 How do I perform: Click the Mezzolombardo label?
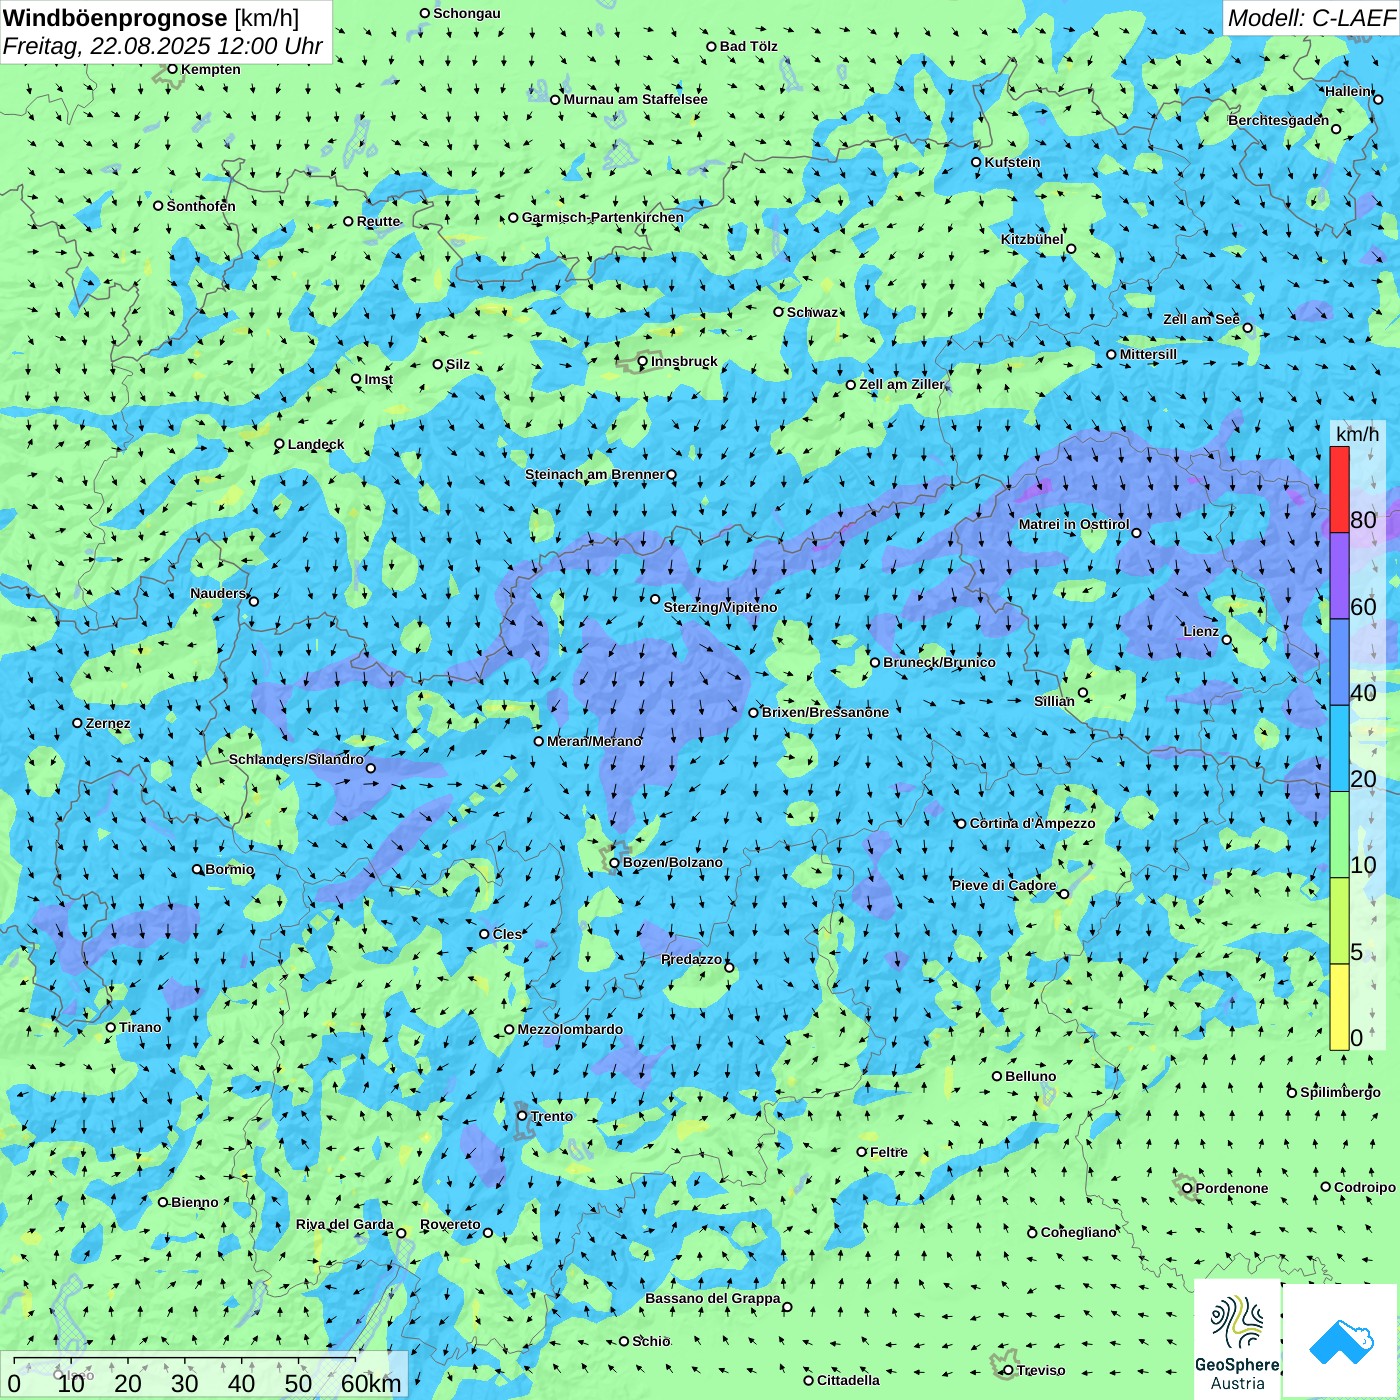click(570, 1029)
